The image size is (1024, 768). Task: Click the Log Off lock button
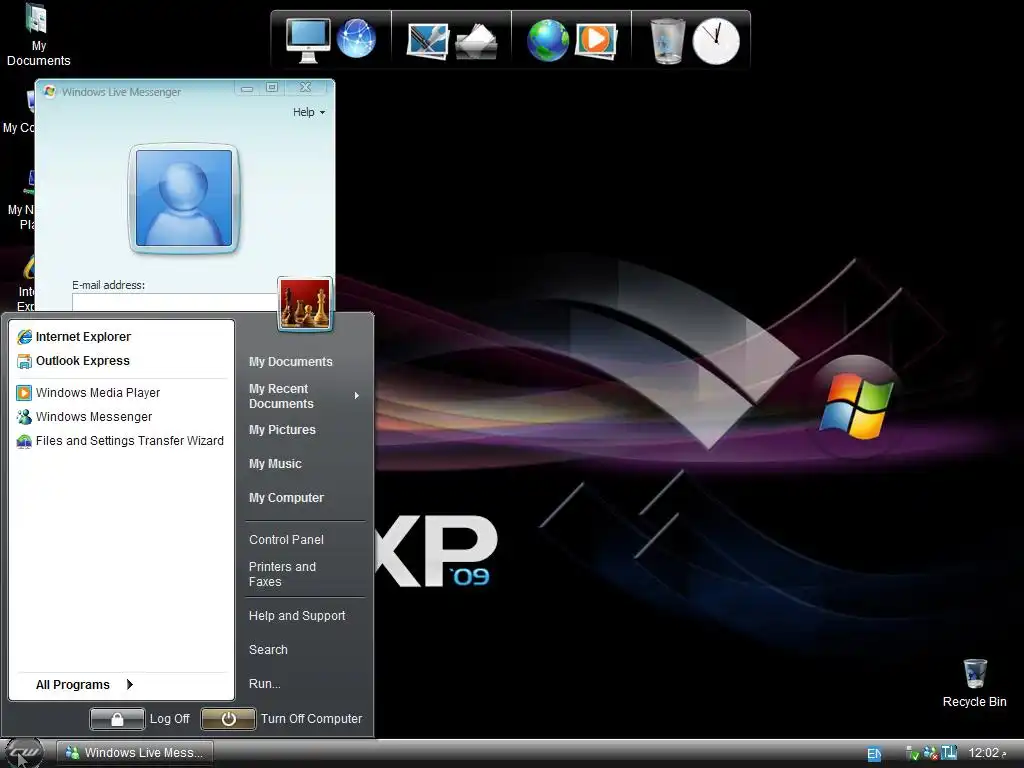point(117,719)
